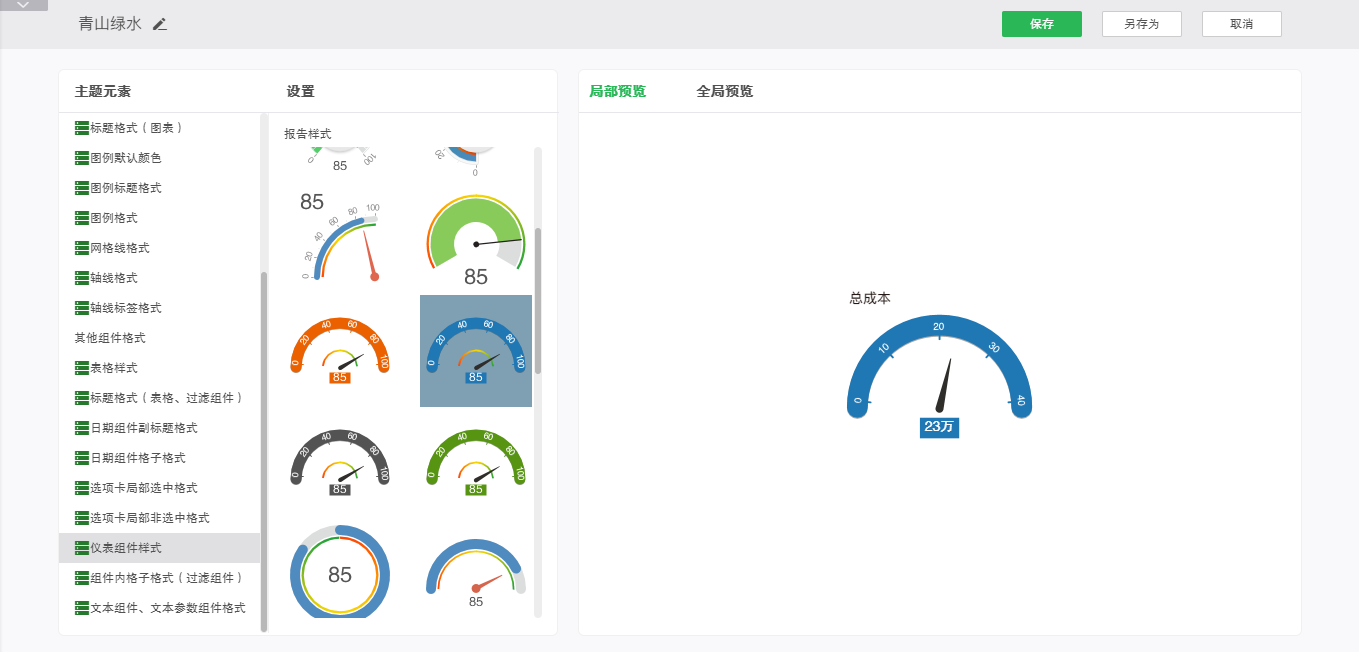Select the blue circular ring gauge style
This screenshot has height=652, width=1359.
340,573
